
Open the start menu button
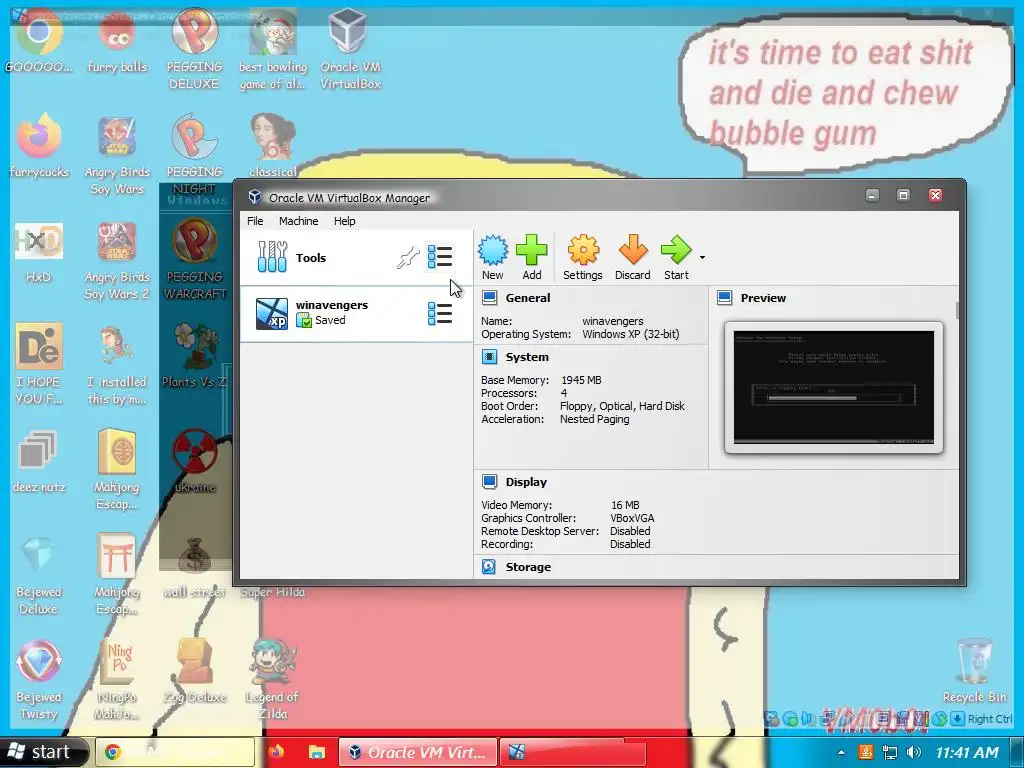[x=42, y=752]
